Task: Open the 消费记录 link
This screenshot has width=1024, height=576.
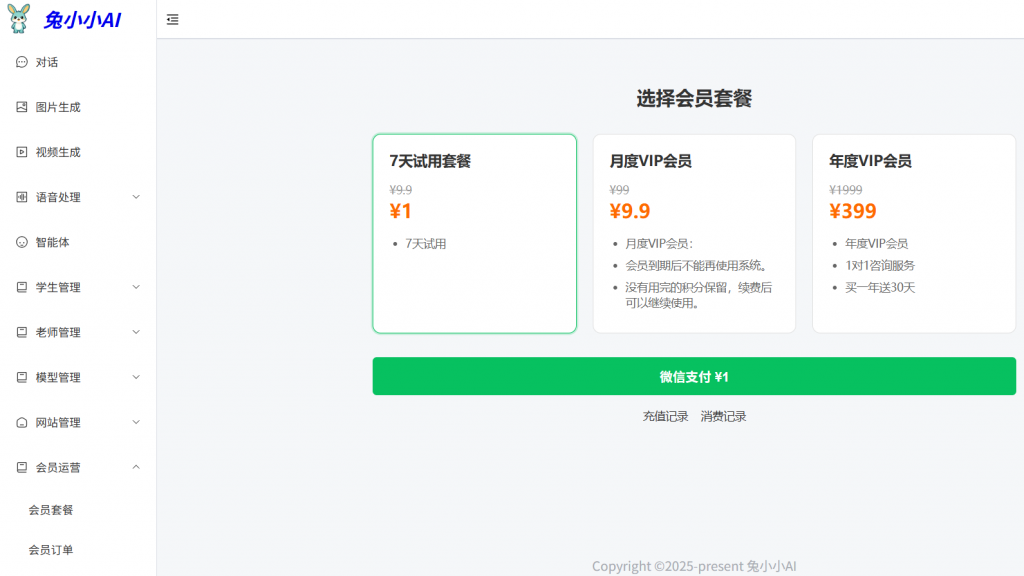Action: coord(723,416)
